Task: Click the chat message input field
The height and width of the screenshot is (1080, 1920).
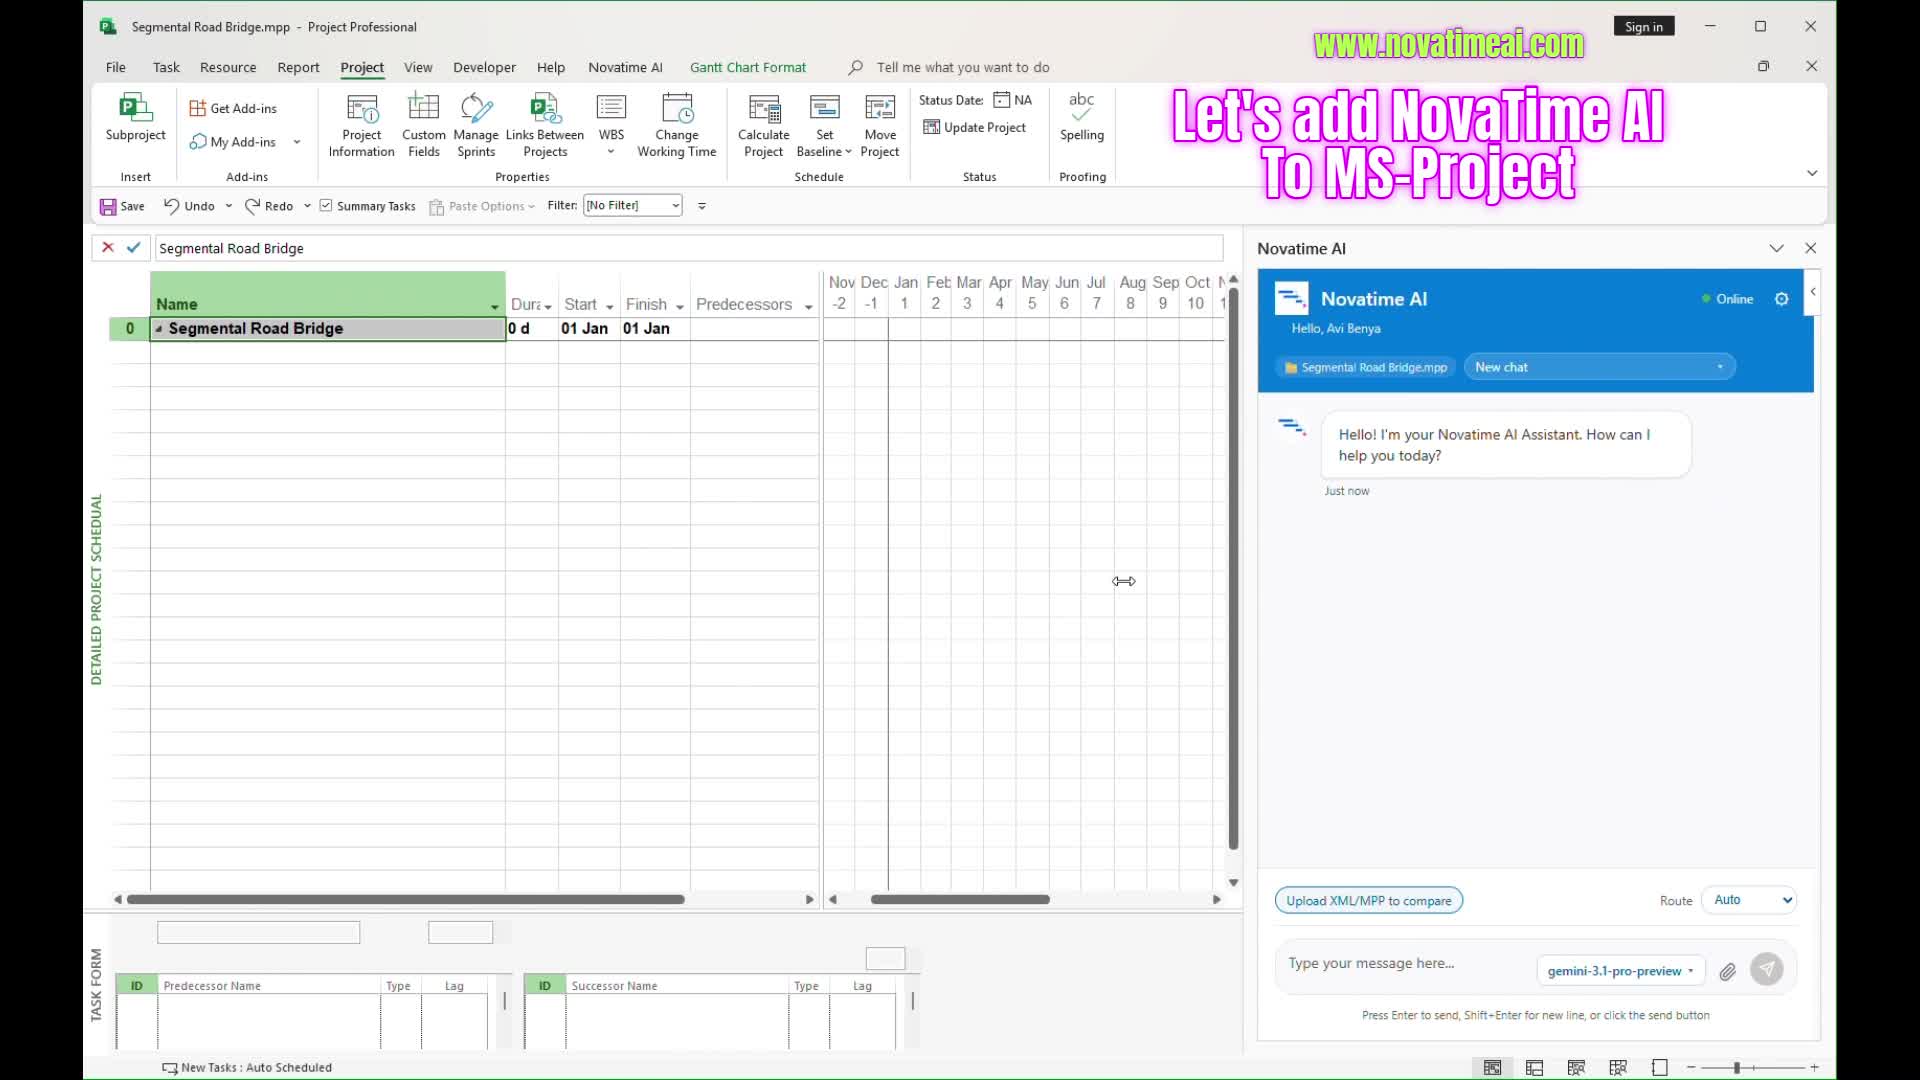Action: point(1405,964)
